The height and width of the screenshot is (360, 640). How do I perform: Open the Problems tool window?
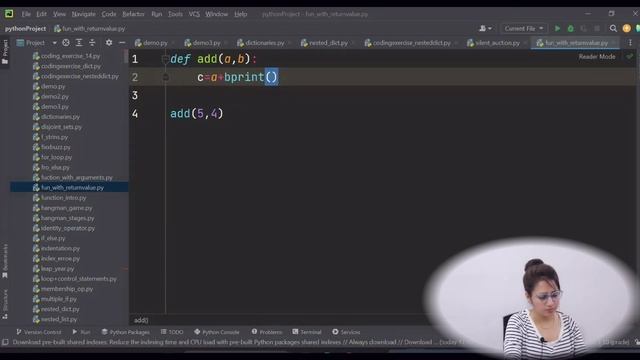click(x=267, y=332)
